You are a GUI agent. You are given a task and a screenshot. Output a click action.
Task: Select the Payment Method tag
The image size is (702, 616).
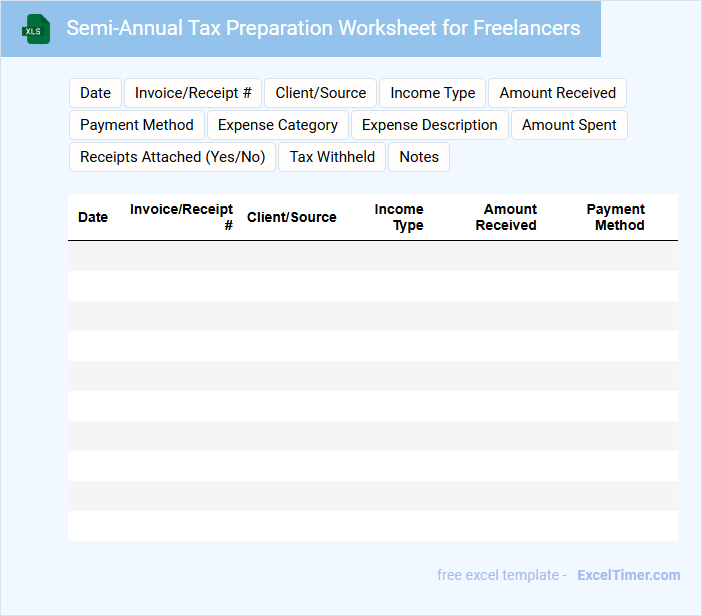(137, 125)
